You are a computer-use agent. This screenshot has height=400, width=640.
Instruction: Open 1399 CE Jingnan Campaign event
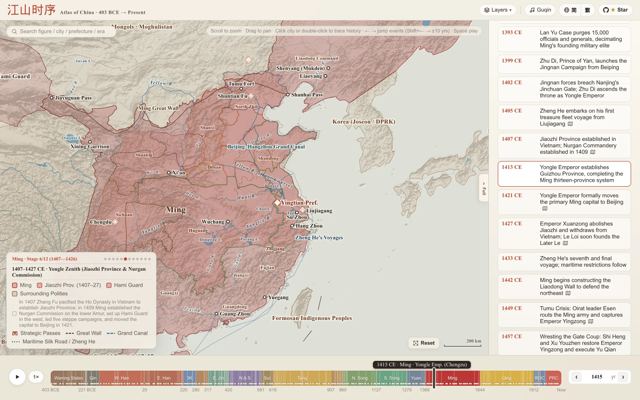(x=564, y=64)
